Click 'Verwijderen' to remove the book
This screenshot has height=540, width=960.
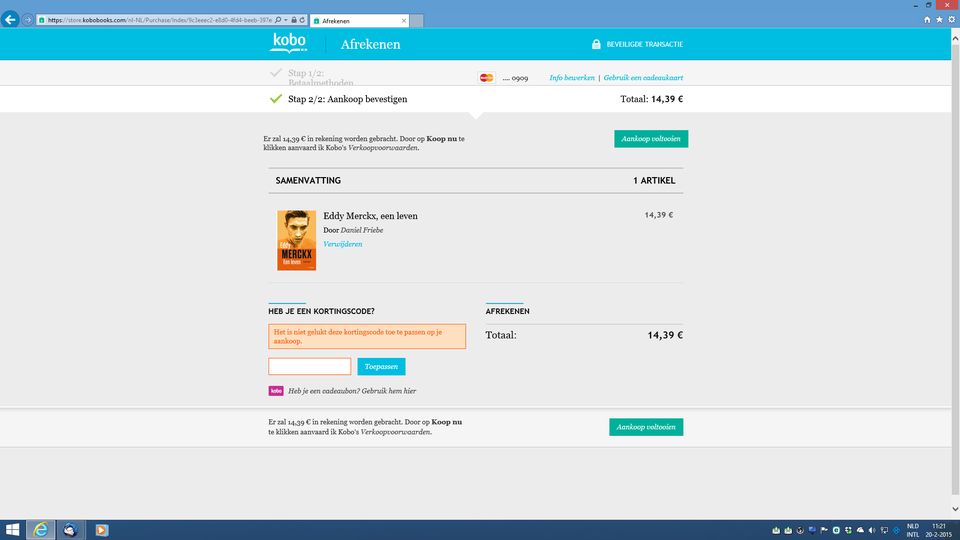[343, 244]
